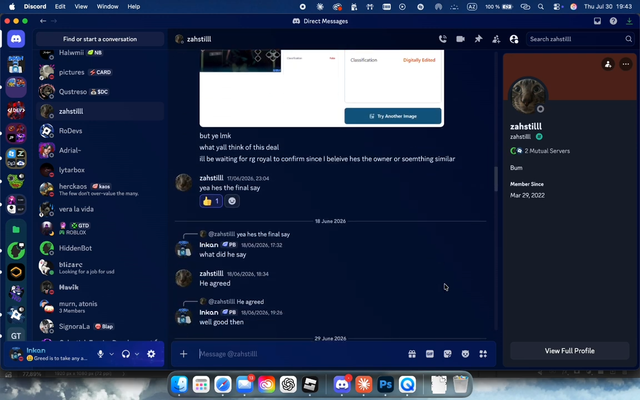Go back using the left arrow
Screen dimensions: 640x400
43,21
